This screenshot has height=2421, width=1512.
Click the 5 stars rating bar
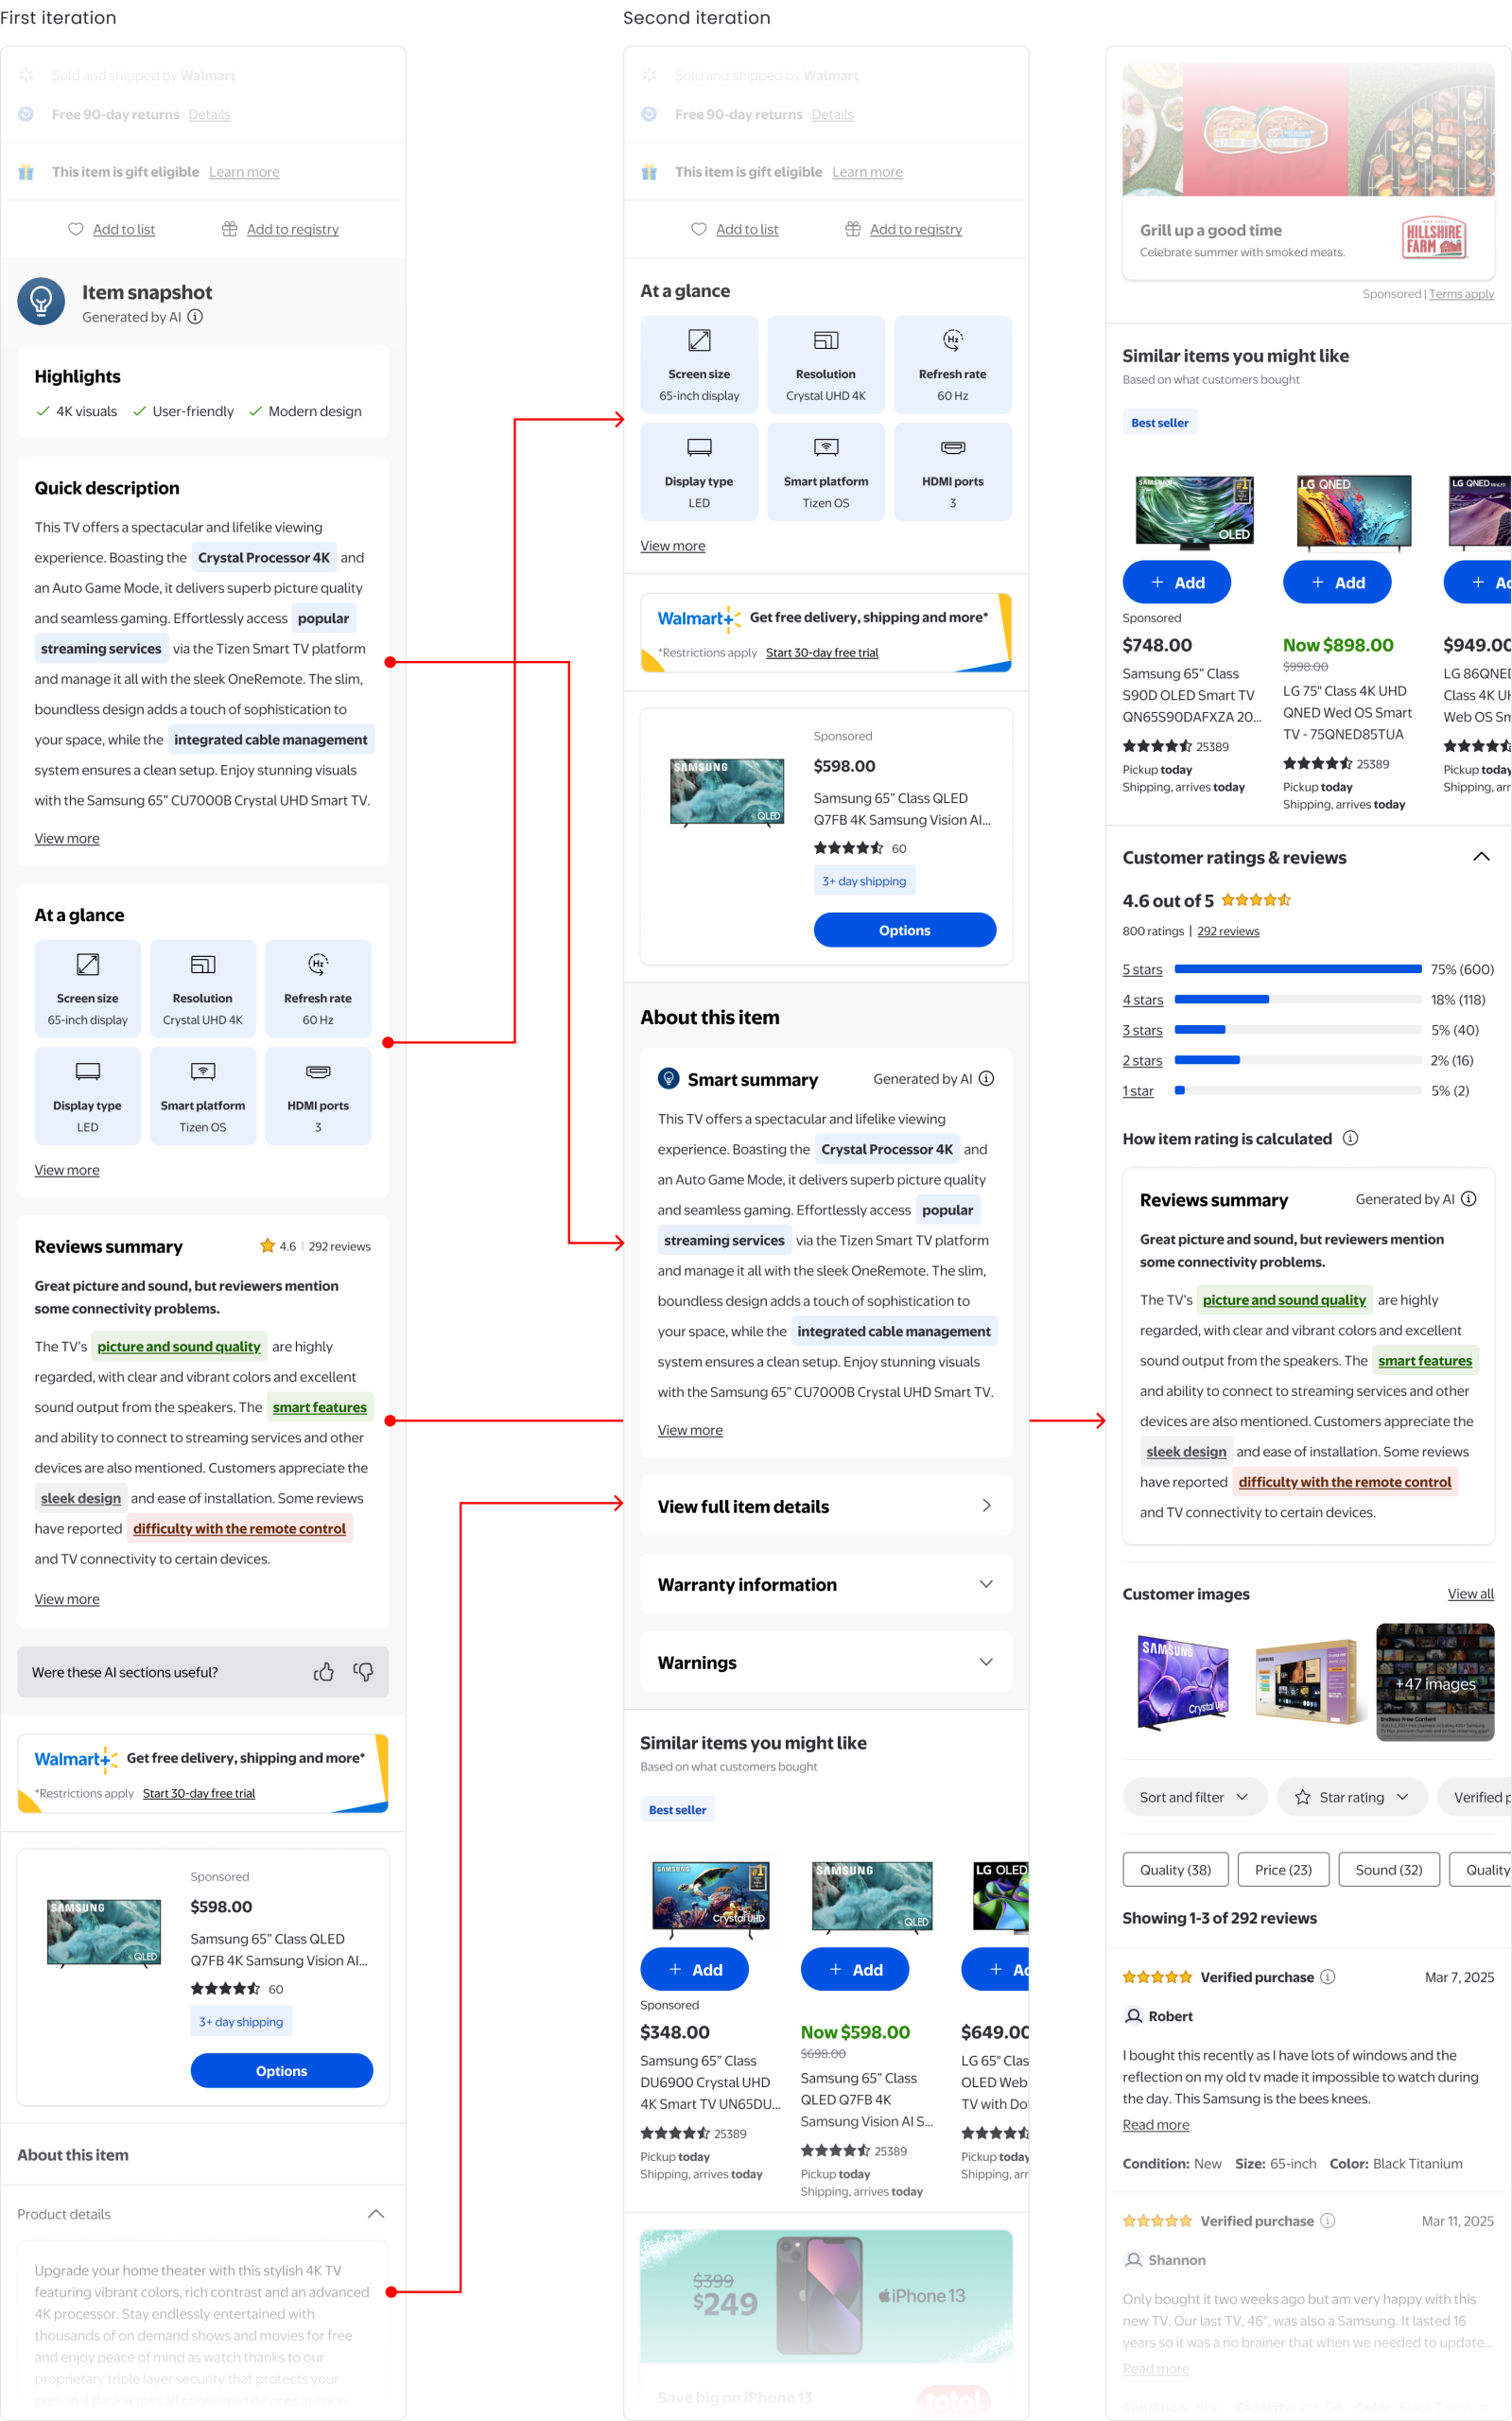(x=1298, y=969)
